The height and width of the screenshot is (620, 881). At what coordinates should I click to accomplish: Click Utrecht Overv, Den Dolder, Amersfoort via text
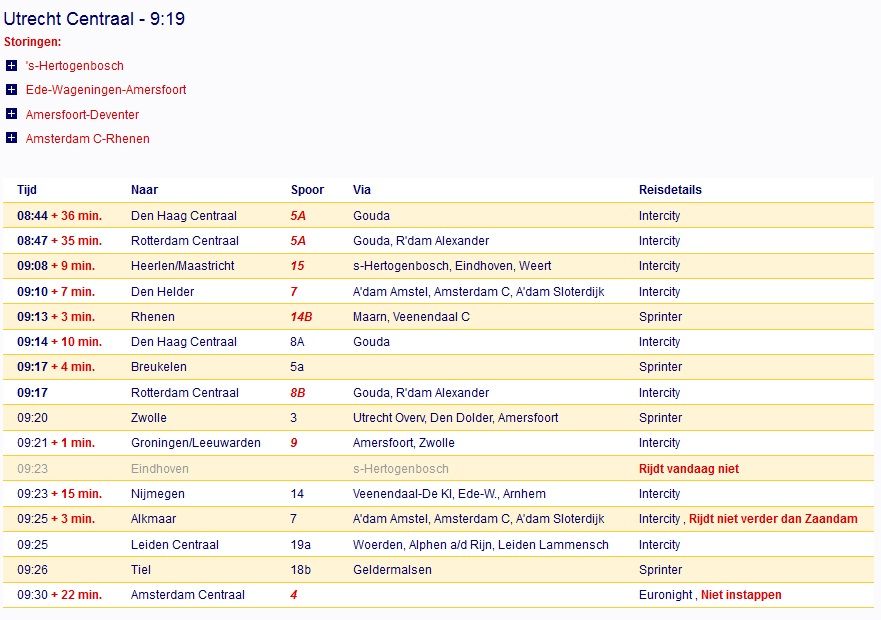tap(456, 418)
